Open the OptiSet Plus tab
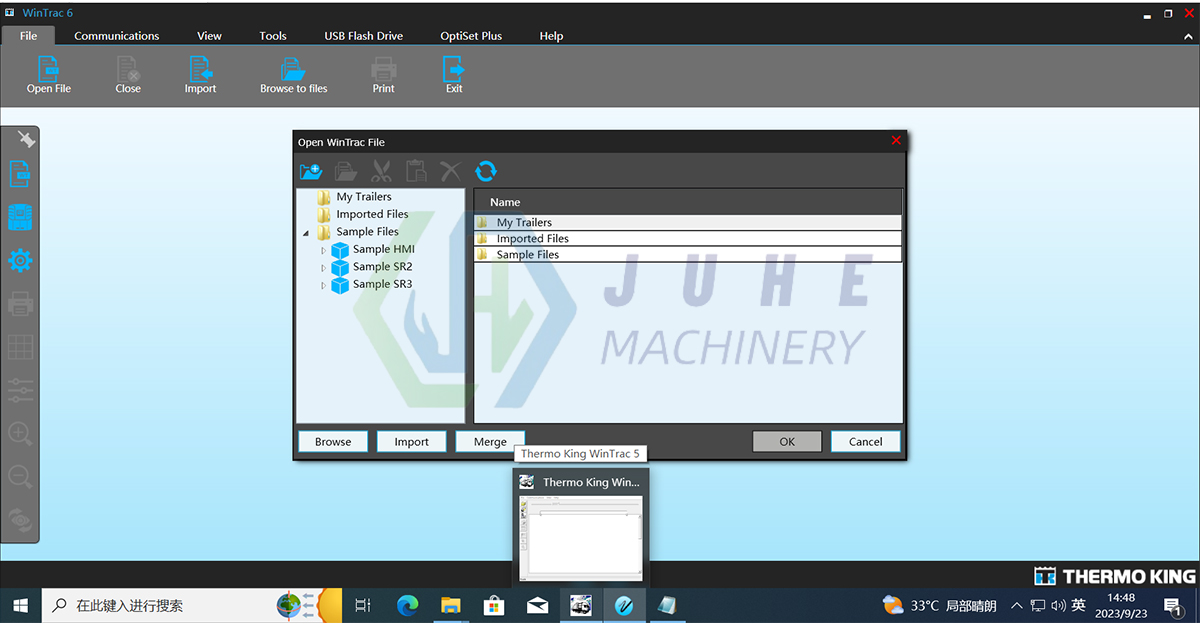The width and height of the screenshot is (1200, 626). 471,36
